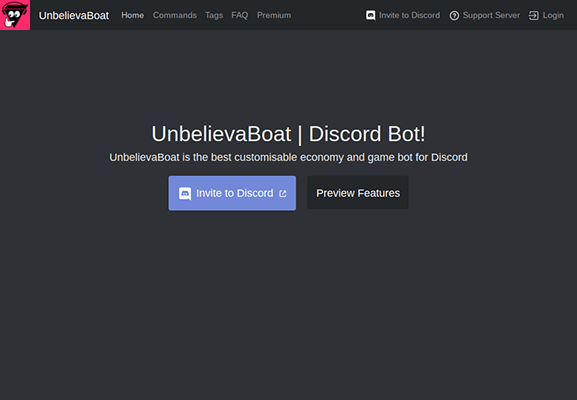Click the customisable economy tagline text
Screen dimensions: 577x400
288,157
